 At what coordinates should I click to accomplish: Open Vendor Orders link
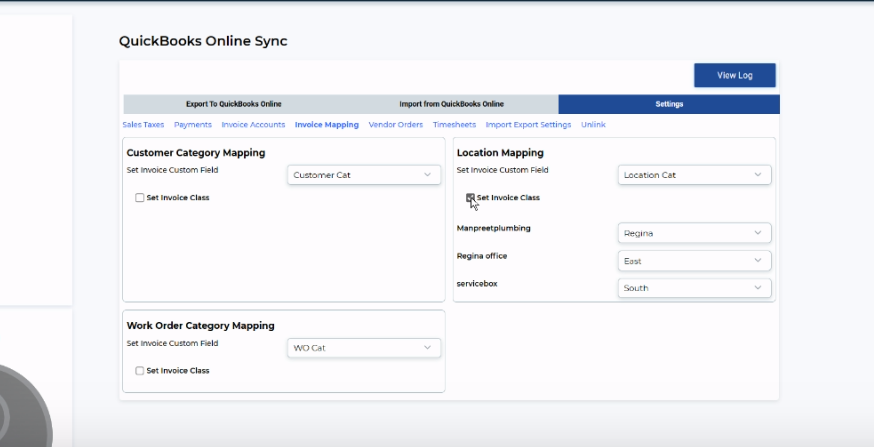pos(396,125)
